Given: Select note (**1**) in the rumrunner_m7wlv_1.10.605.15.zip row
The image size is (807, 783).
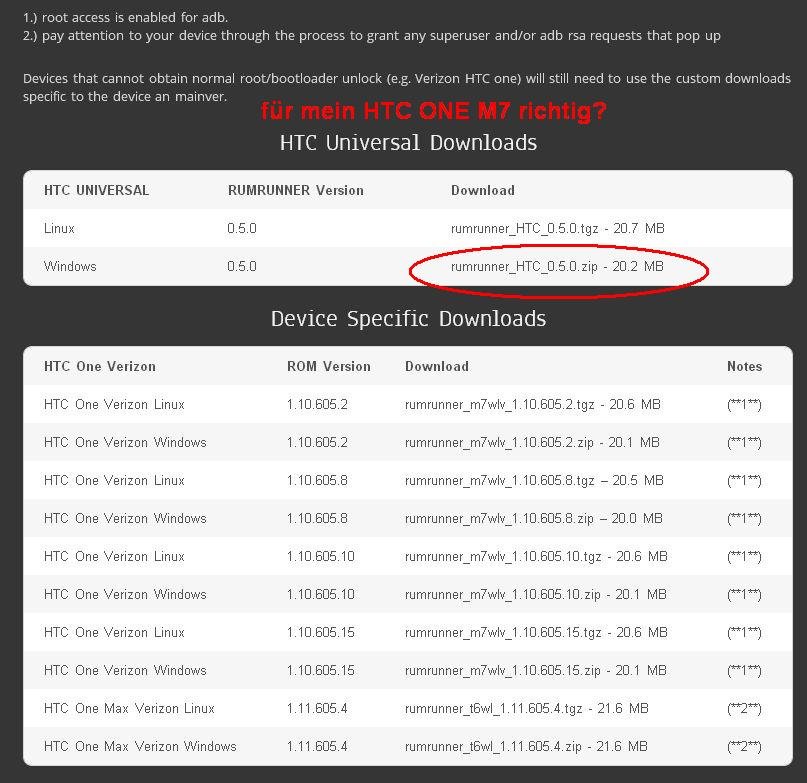Looking at the screenshot, I should (x=744, y=671).
